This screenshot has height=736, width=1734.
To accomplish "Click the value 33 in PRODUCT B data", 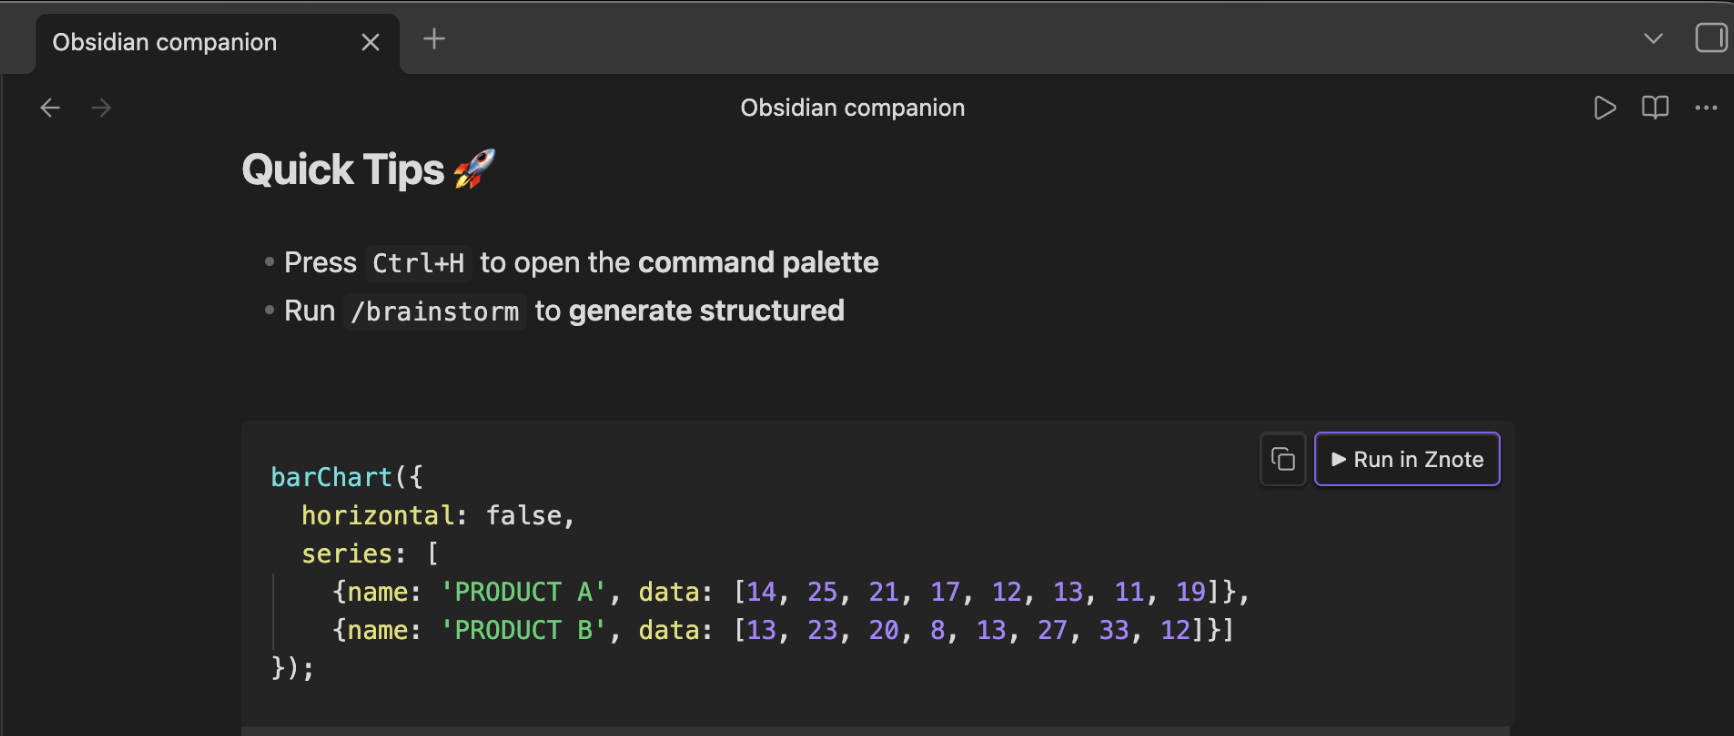I will (1114, 630).
